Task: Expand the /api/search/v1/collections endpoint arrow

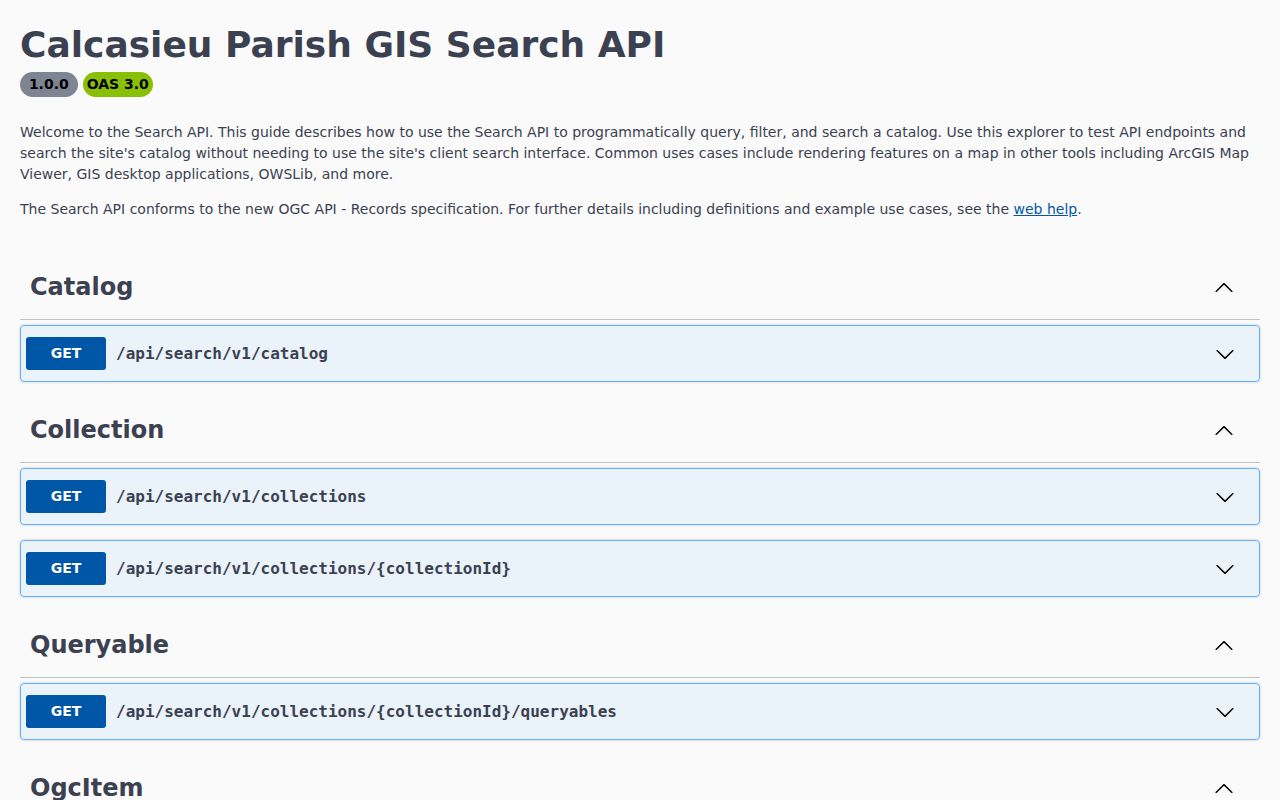Action: 1224,497
